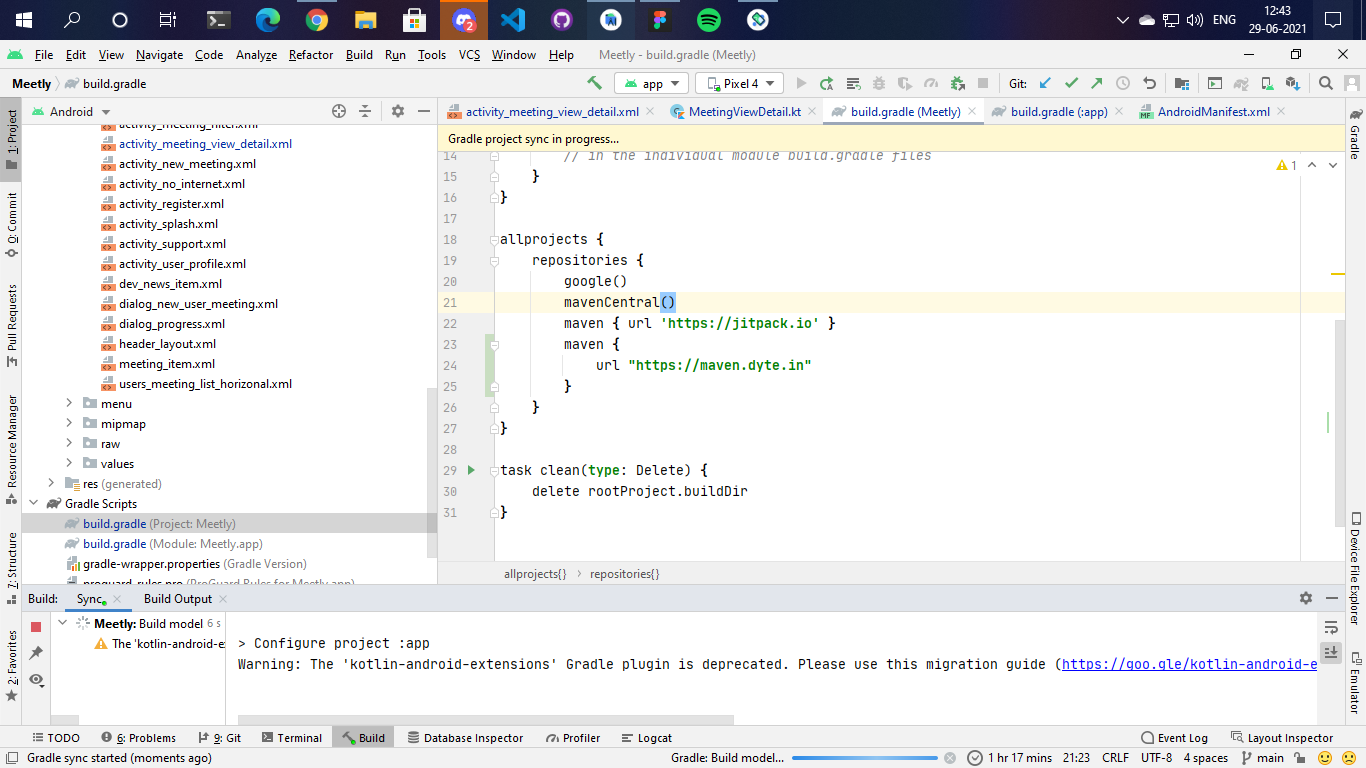Expand the raw folder

point(69,443)
